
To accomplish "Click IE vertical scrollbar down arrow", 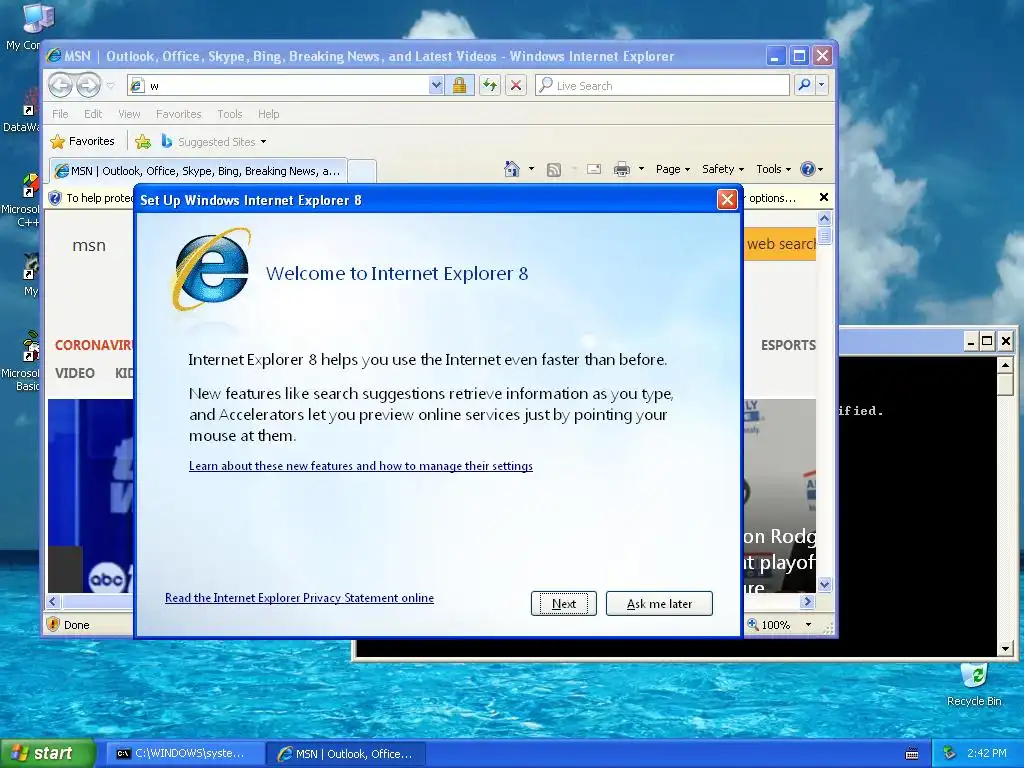I will click(824, 584).
